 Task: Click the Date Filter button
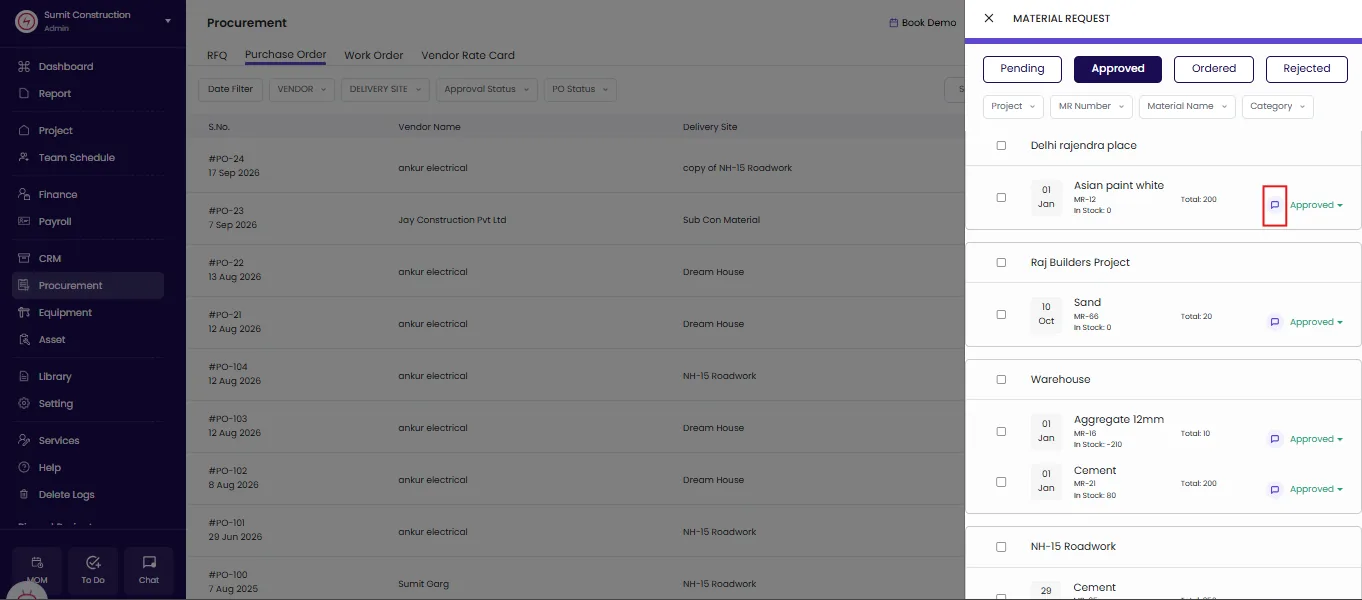pyautogui.click(x=230, y=90)
